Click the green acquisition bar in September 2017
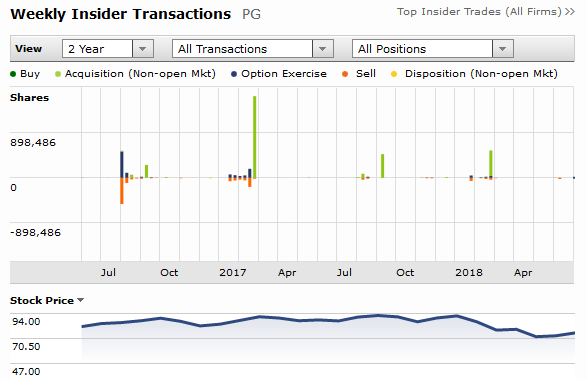The height and width of the screenshot is (381, 587). 383,166
